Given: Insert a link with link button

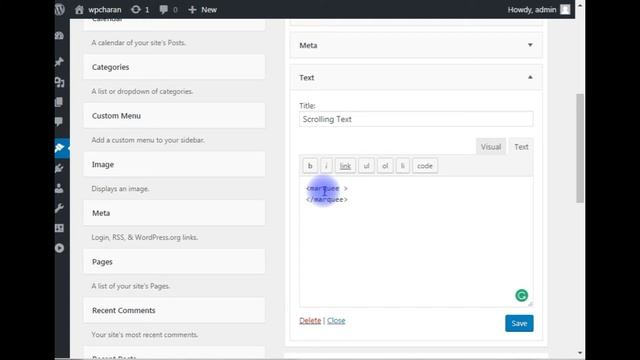Looking at the screenshot, I should tap(345, 166).
